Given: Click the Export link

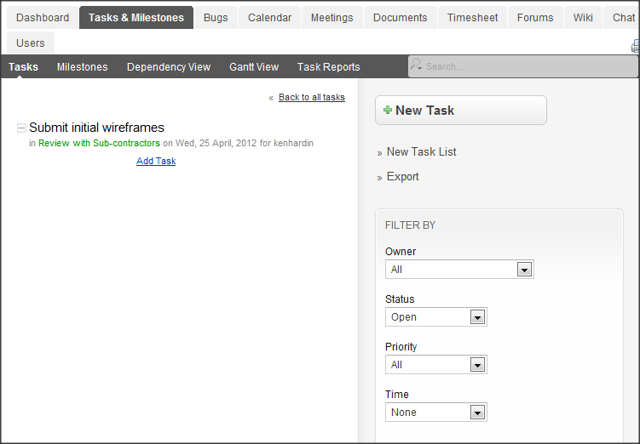Looking at the screenshot, I should (402, 177).
